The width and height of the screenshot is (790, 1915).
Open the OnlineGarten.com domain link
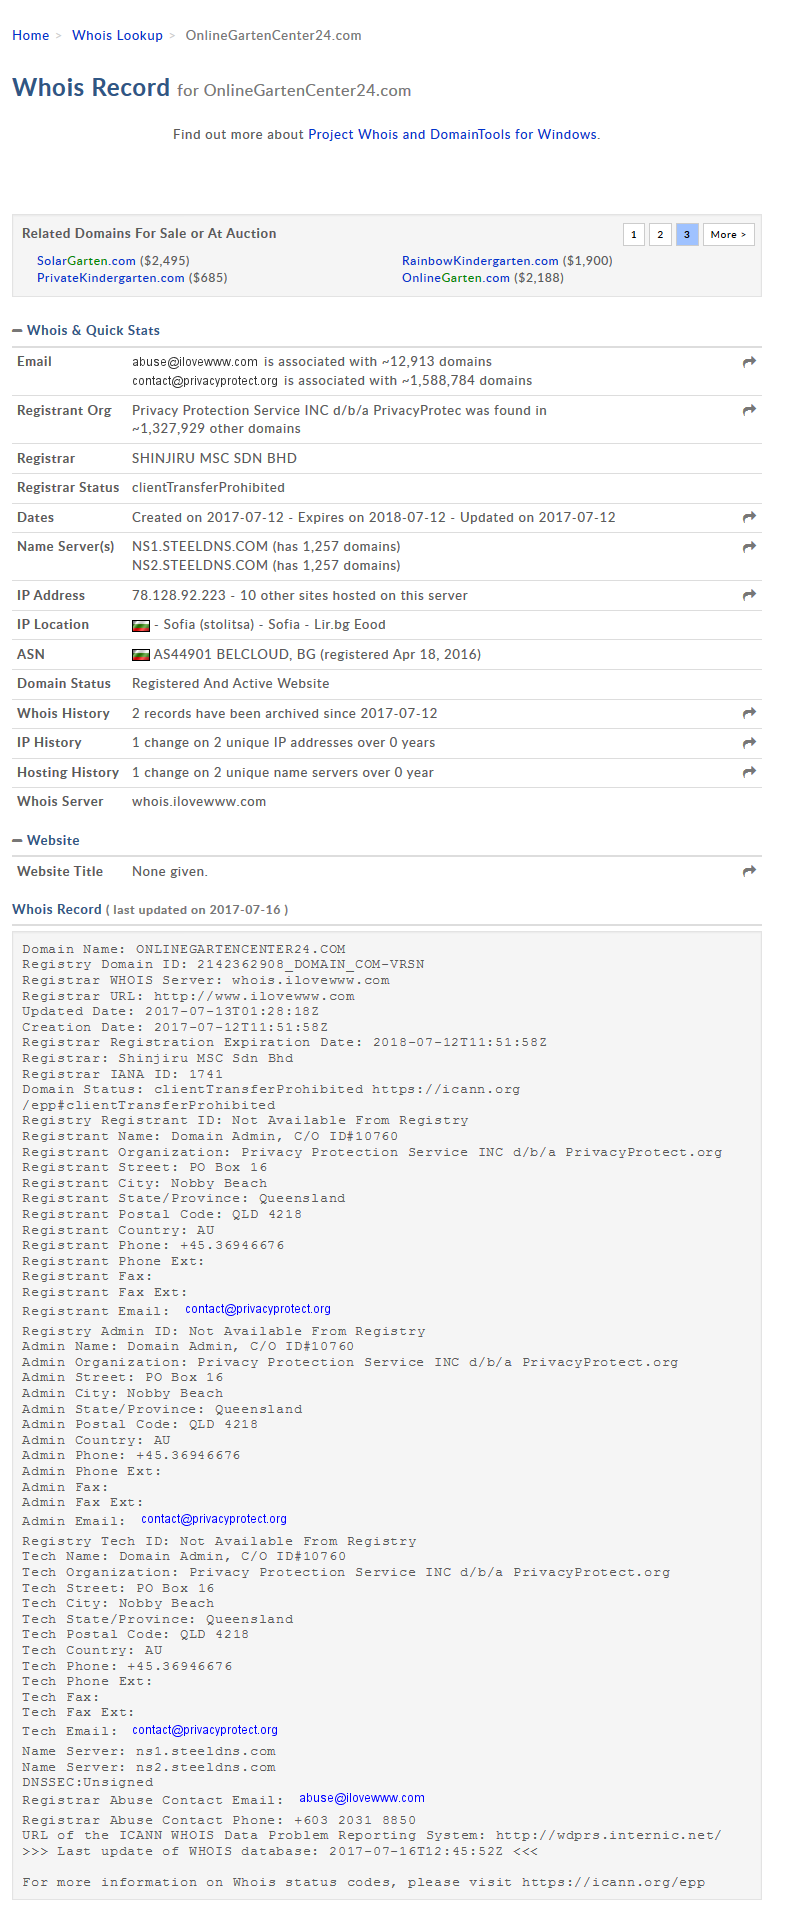point(456,278)
